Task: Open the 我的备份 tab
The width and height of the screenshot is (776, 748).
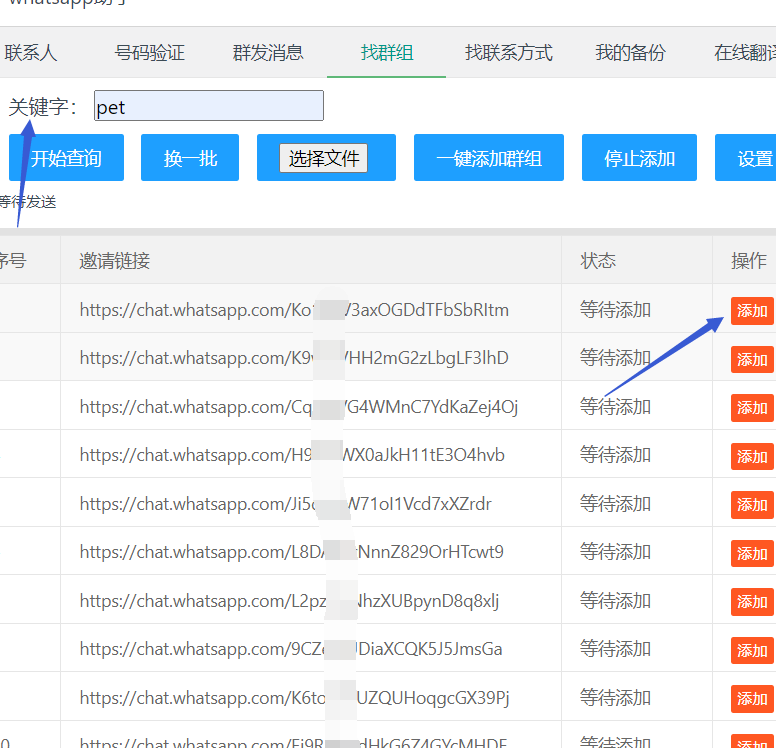Action: [630, 52]
